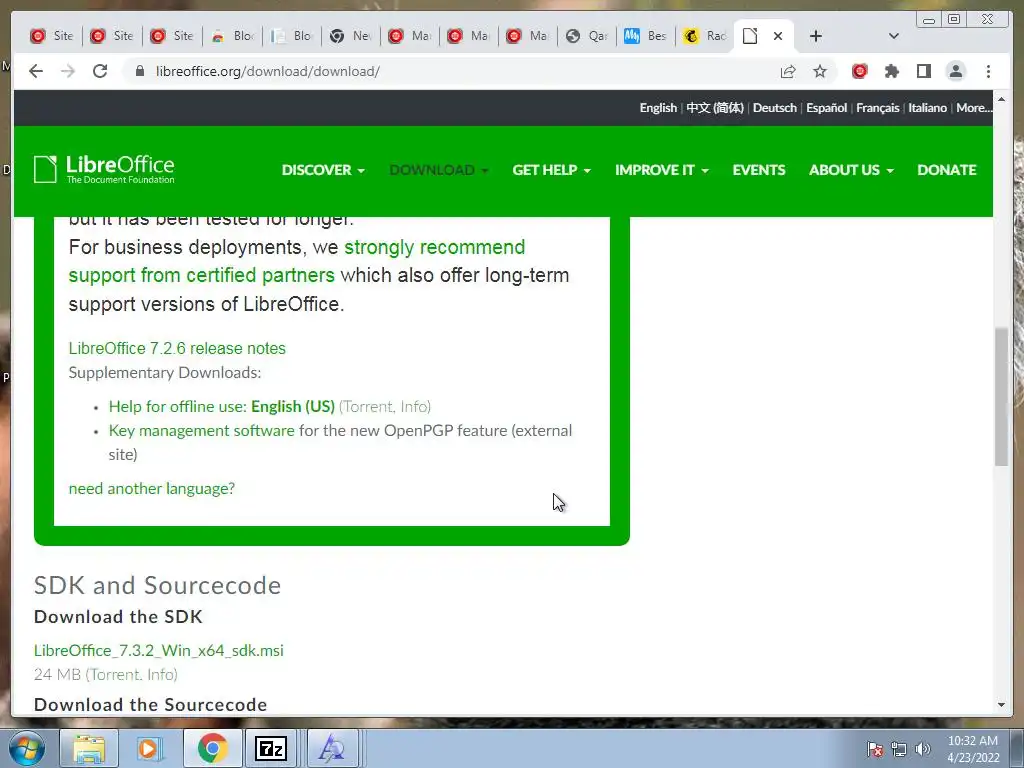Toggle the browser side panel icon

pos(923,71)
